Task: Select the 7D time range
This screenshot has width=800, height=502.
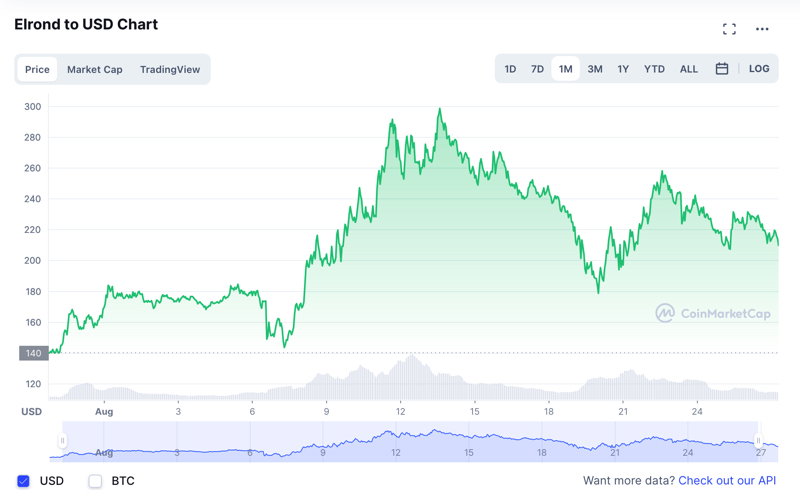Action: click(x=537, y=69)
